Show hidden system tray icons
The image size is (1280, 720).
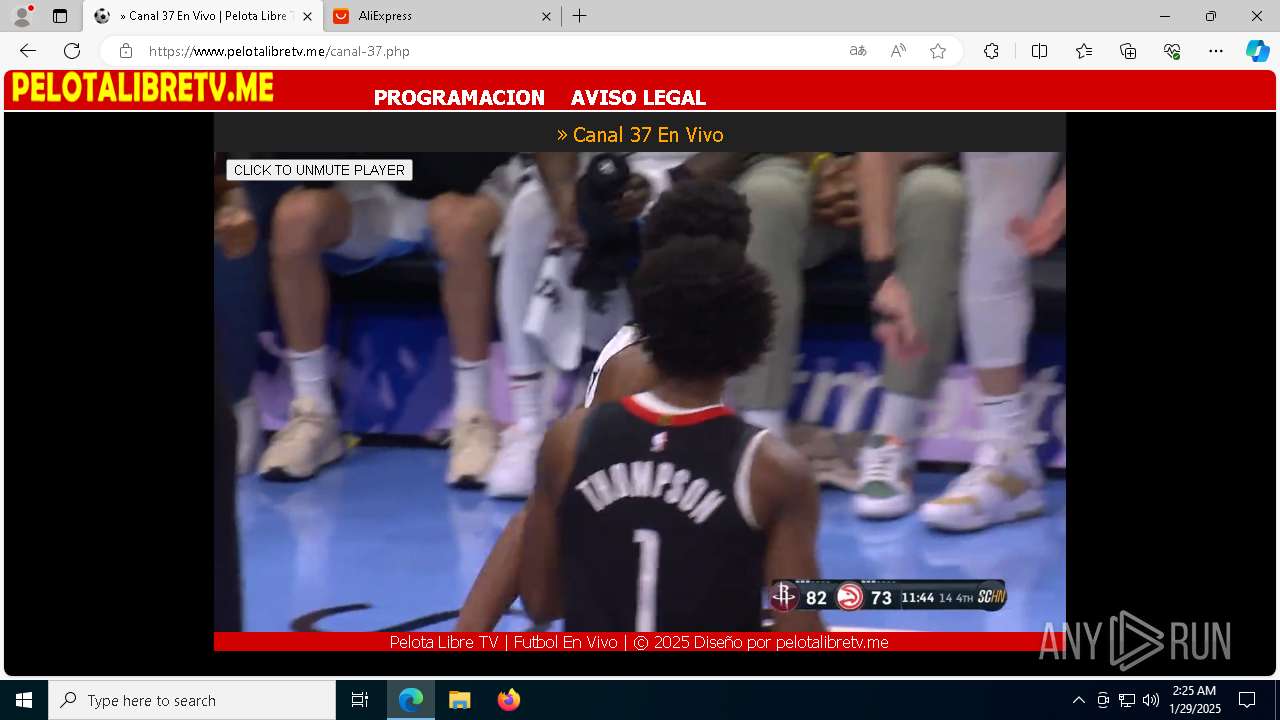pos(1078,700)
